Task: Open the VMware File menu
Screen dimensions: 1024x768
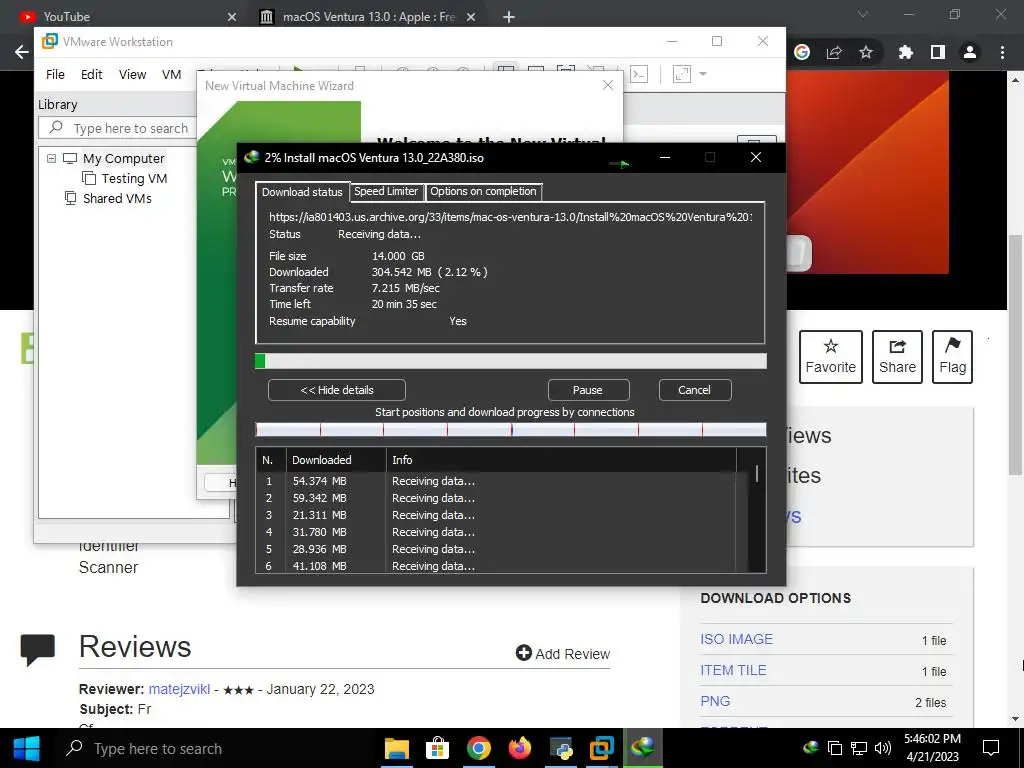Action: 56,74
